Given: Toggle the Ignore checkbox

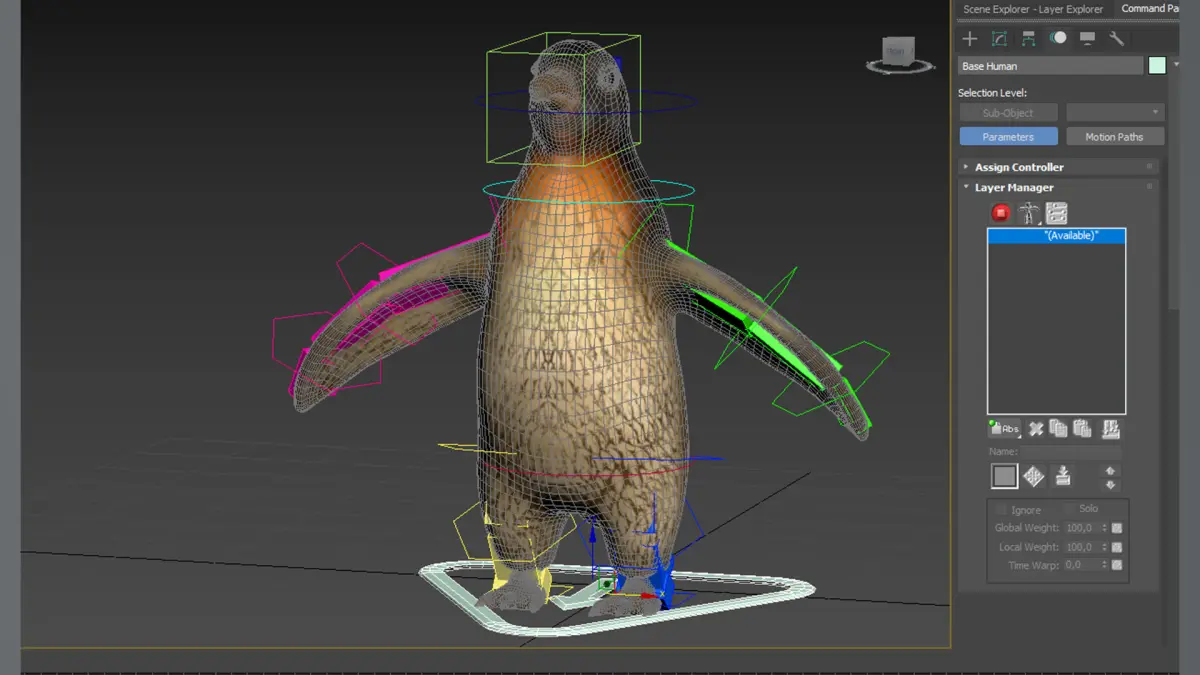Looking at the screenshot, I should 1001,509.
